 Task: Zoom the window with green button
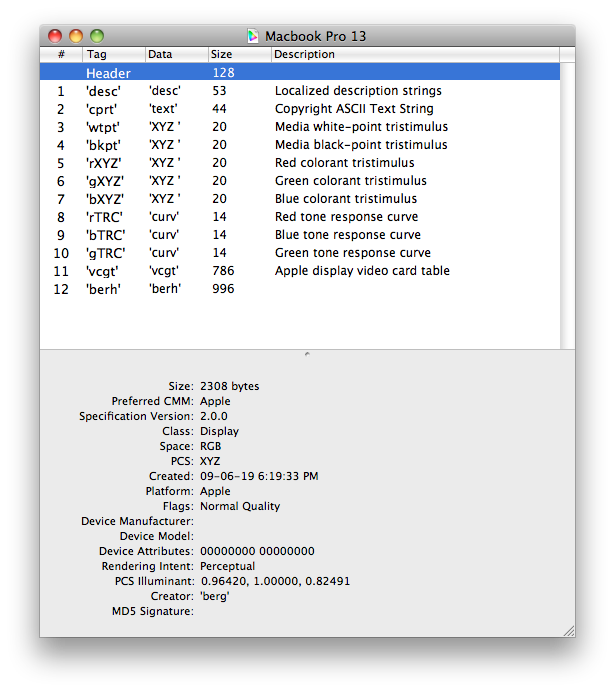point(97,36)
